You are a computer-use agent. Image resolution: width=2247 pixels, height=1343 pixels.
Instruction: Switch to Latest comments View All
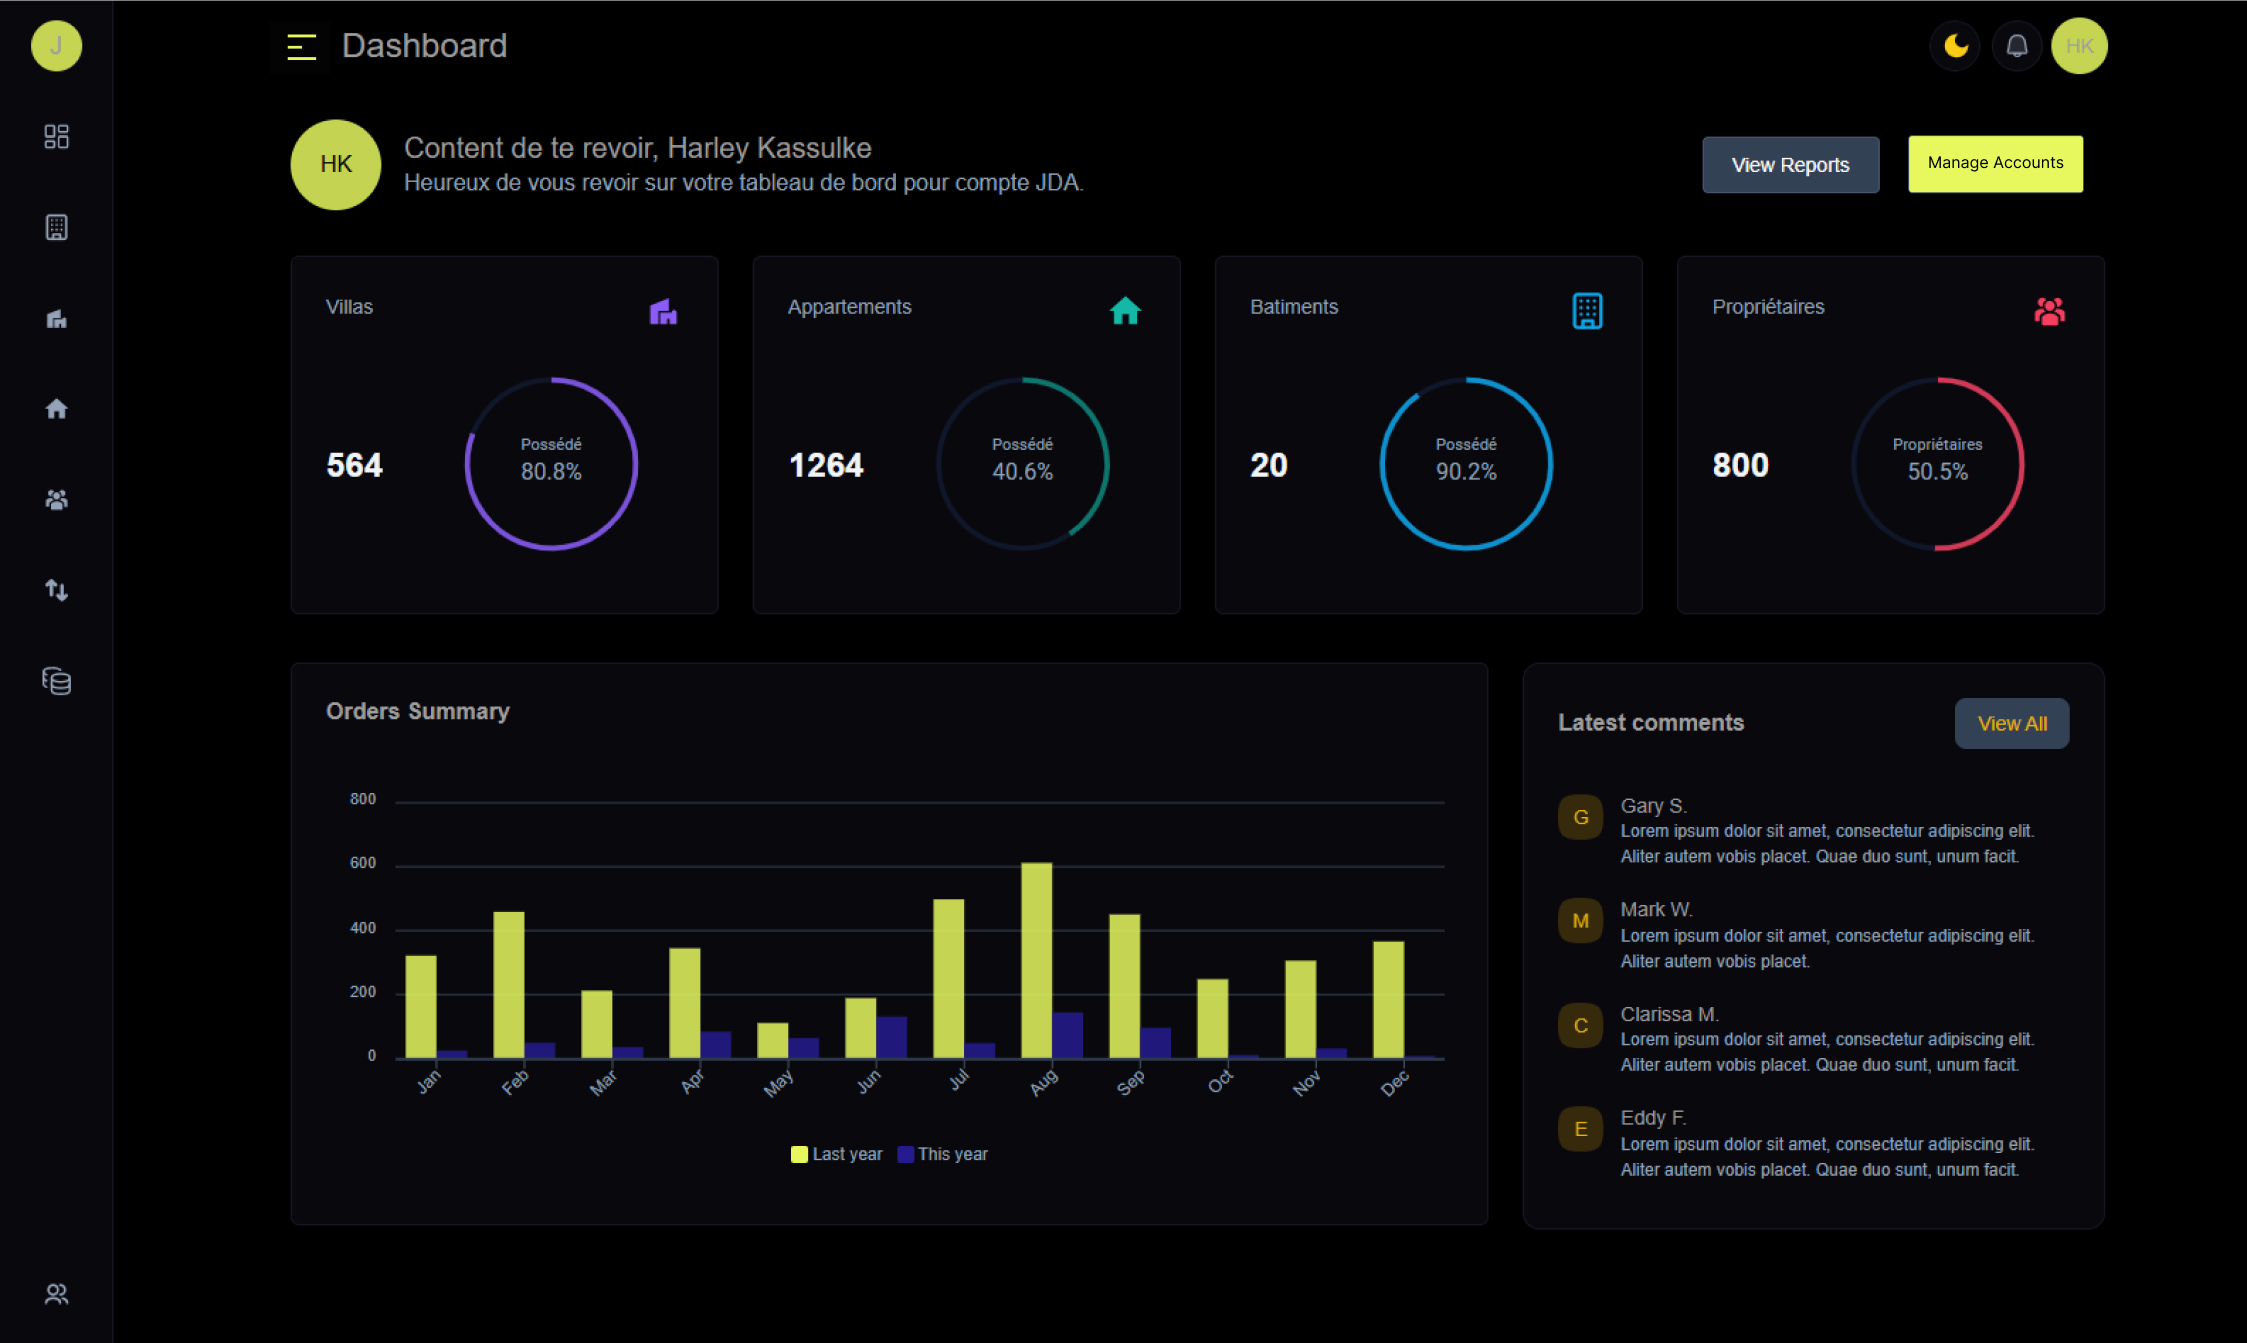pyautogui.click(x=2011, y=723)
